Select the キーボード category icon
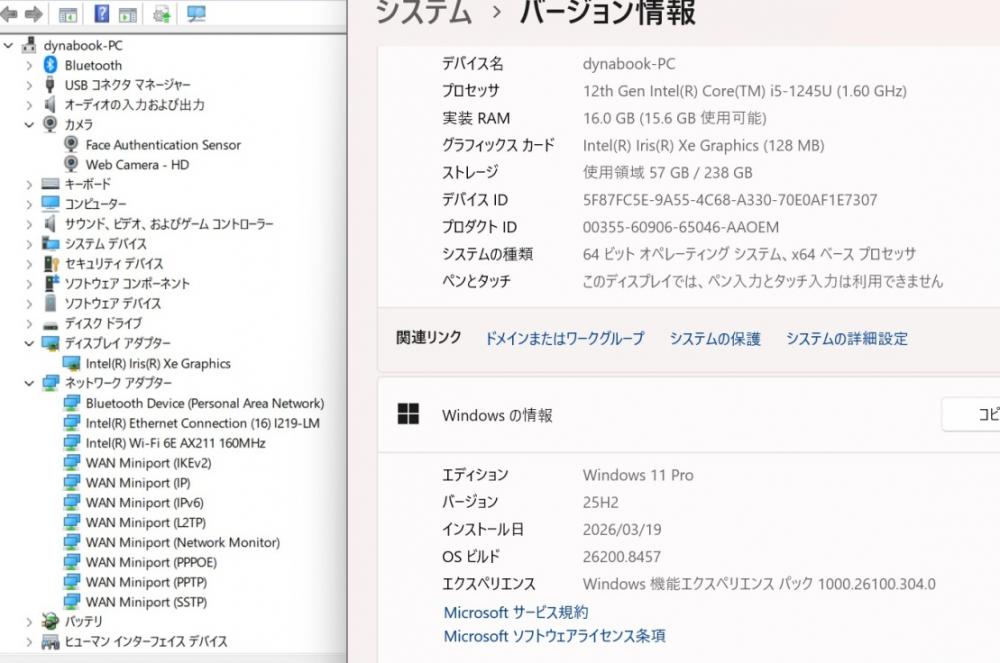 pos(50,184)
